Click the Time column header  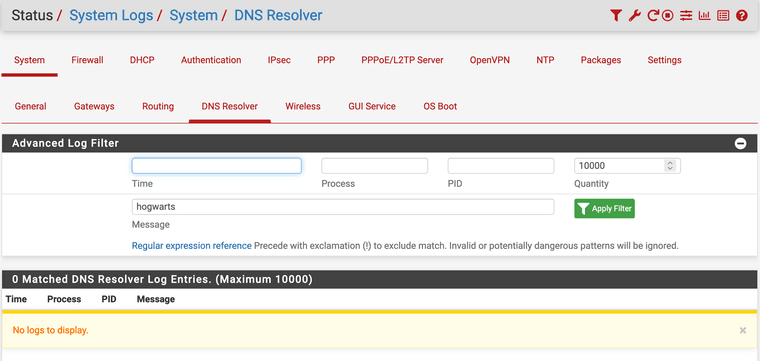[16, 299]
